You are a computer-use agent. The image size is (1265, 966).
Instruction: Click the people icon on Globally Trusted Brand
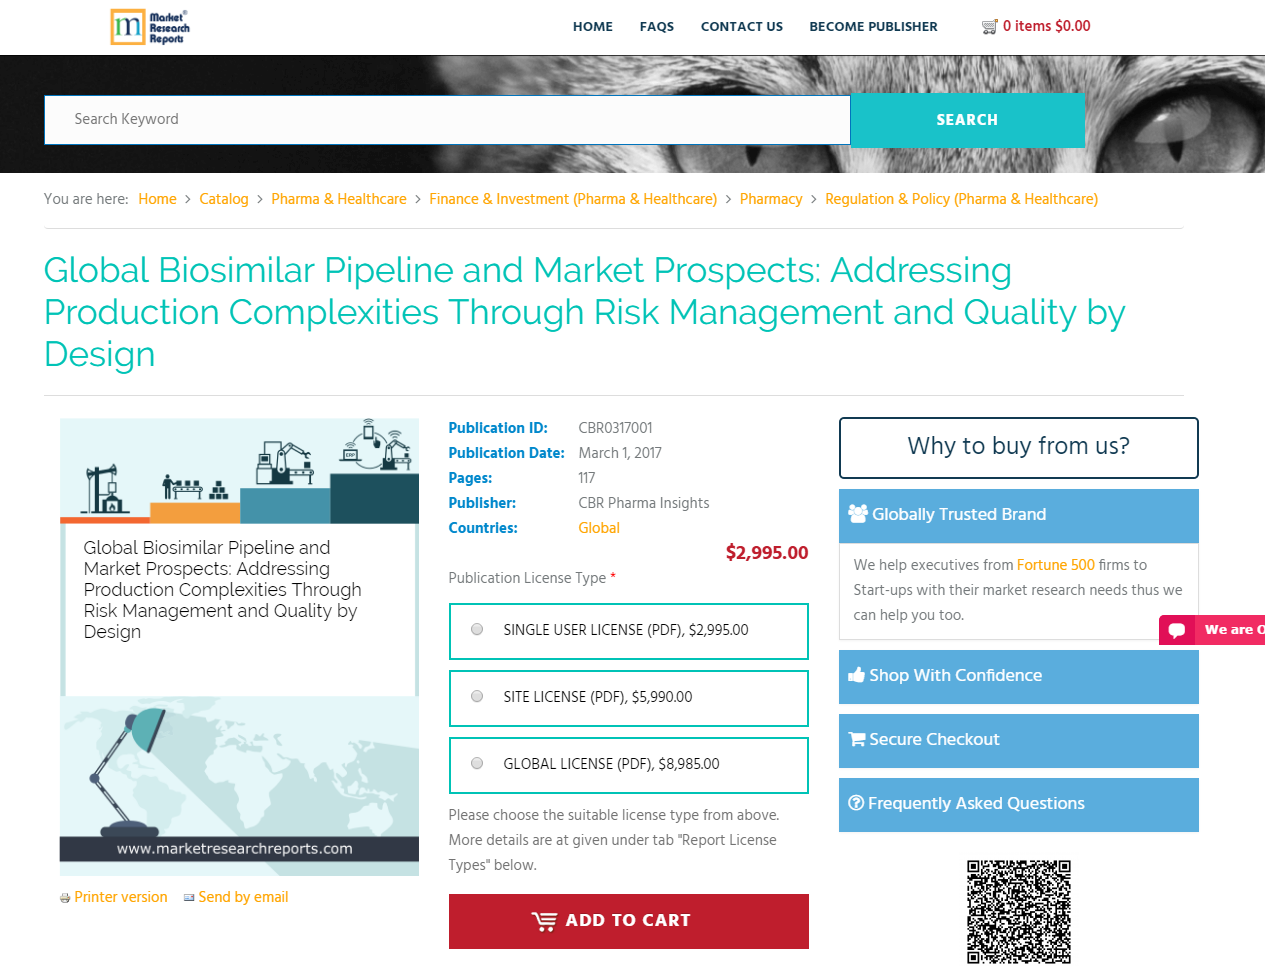pyautogui.click(x=858, y=514)
